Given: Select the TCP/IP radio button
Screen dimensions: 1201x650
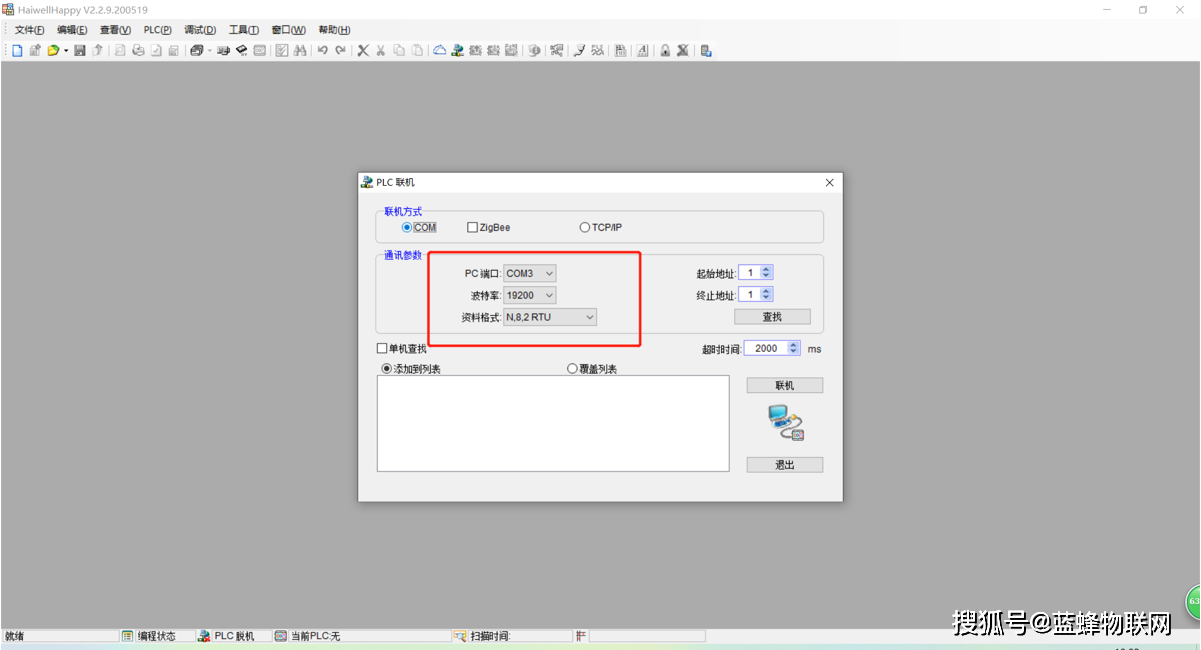Looking at the screenshot, I should click(585, 227).
